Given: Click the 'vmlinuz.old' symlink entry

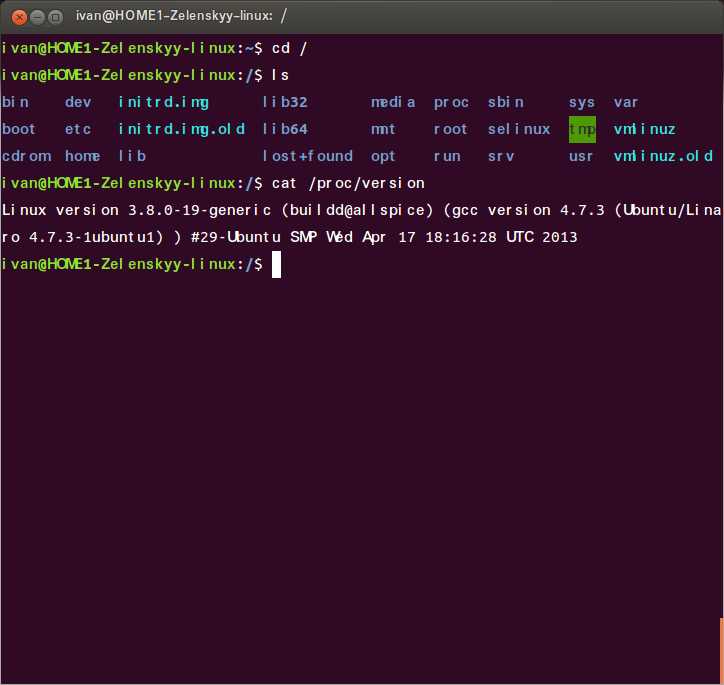Looking at the screenshot, I should [x=664, y=156].
